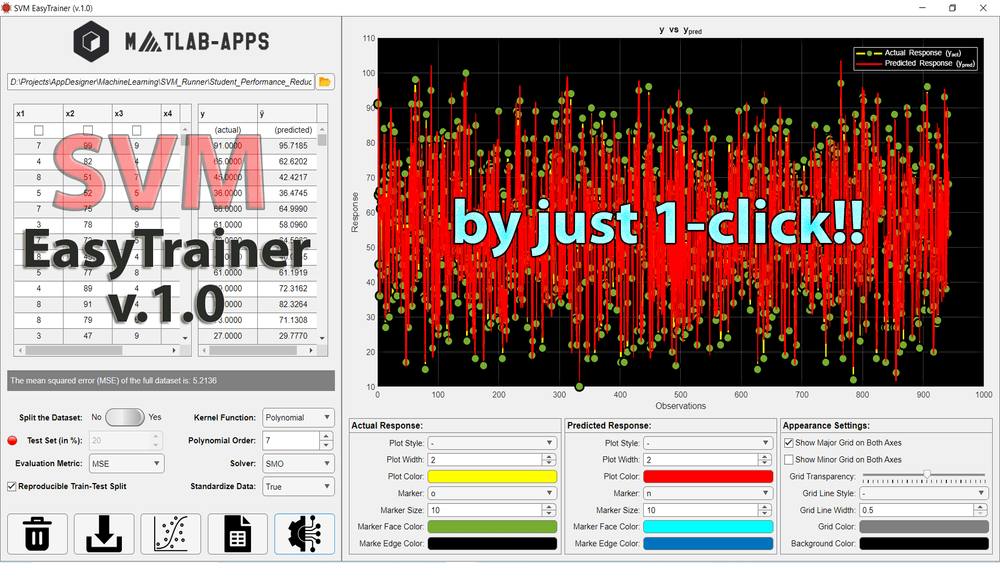Viewport: 1000px width, 563px height.
Task: Open the Standardize Data dropdown
Action: pos(298,486)
